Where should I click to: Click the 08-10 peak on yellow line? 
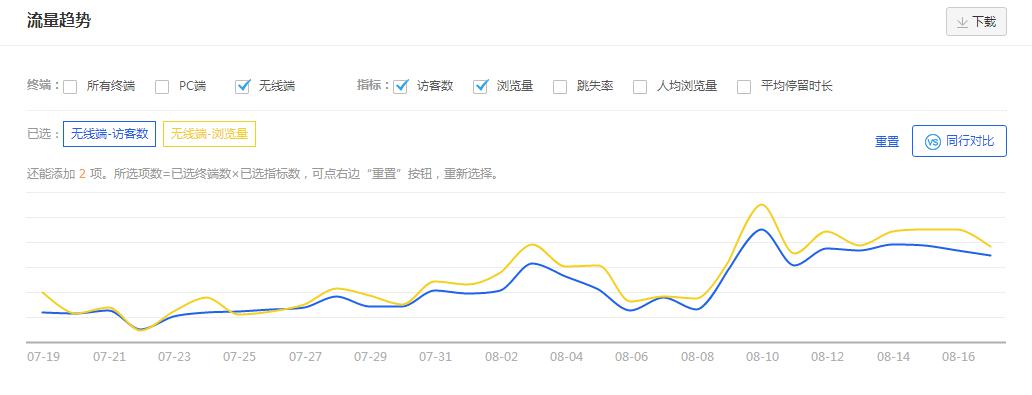pyautogui.click(x=761, y=205)
